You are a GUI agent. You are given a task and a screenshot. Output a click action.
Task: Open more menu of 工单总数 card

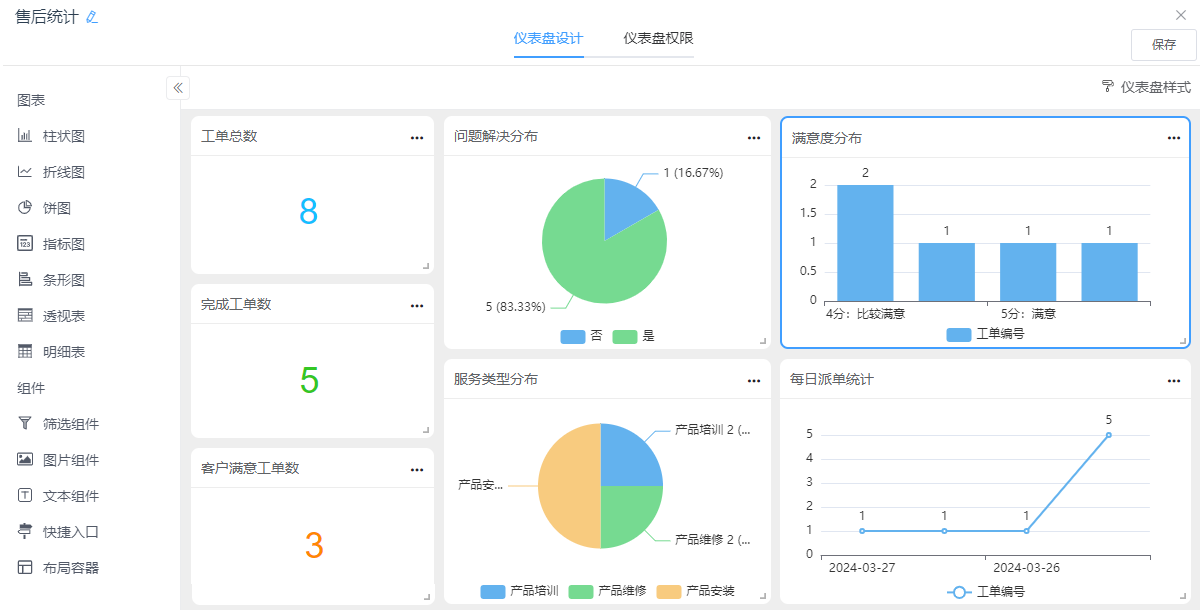417,138
